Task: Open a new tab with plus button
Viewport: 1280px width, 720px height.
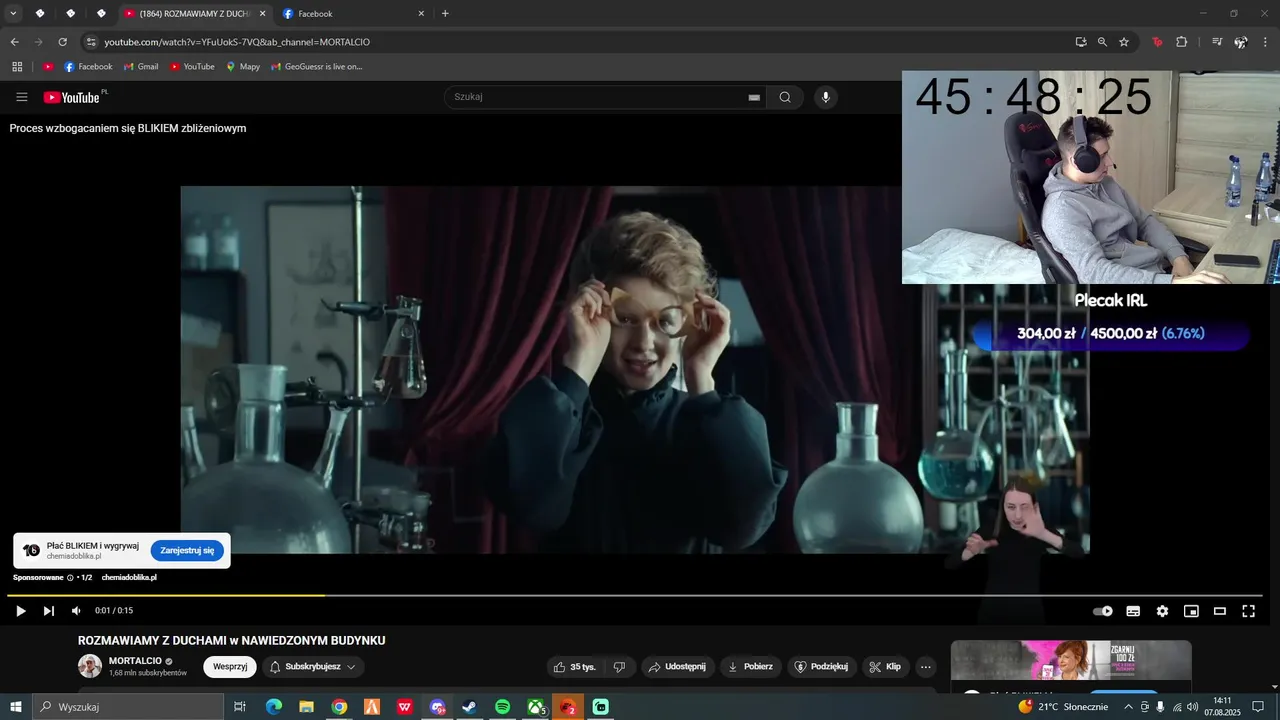Action: click(x=445, y=14)
